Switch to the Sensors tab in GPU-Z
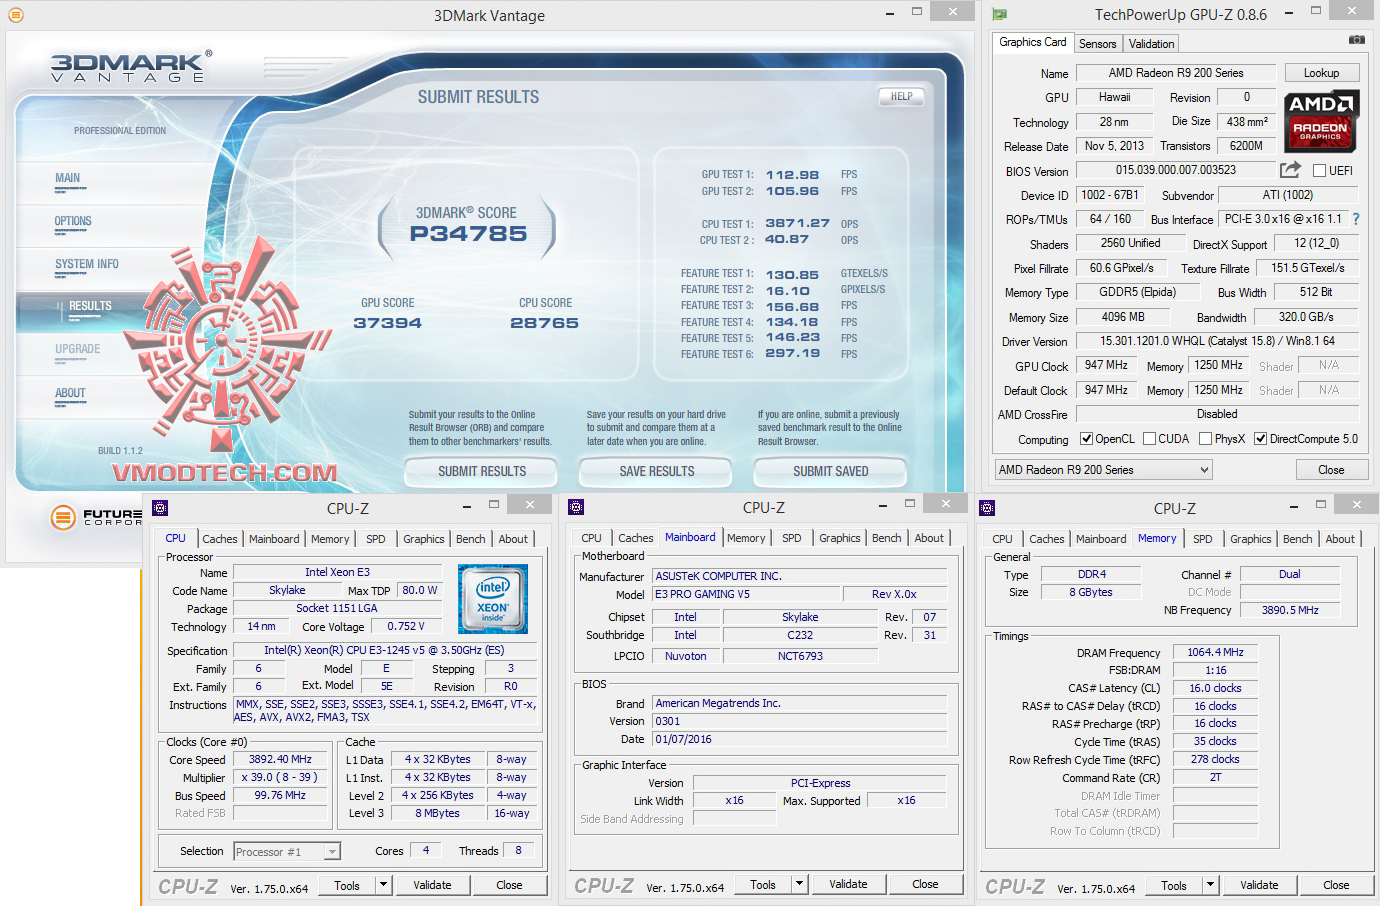This screenshot has height=906, width=1380. click(x=1097, y=44)
